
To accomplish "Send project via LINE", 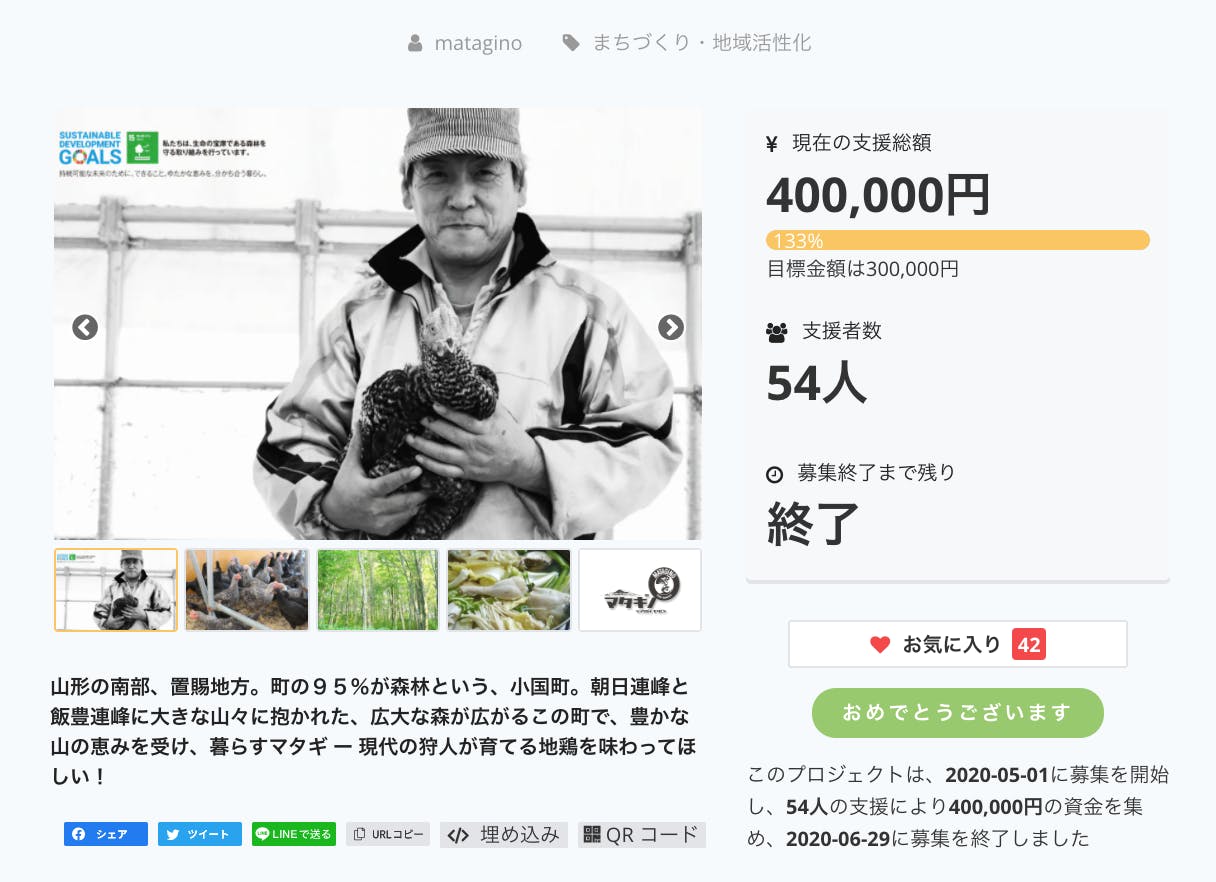I will [x=293, y=834].
